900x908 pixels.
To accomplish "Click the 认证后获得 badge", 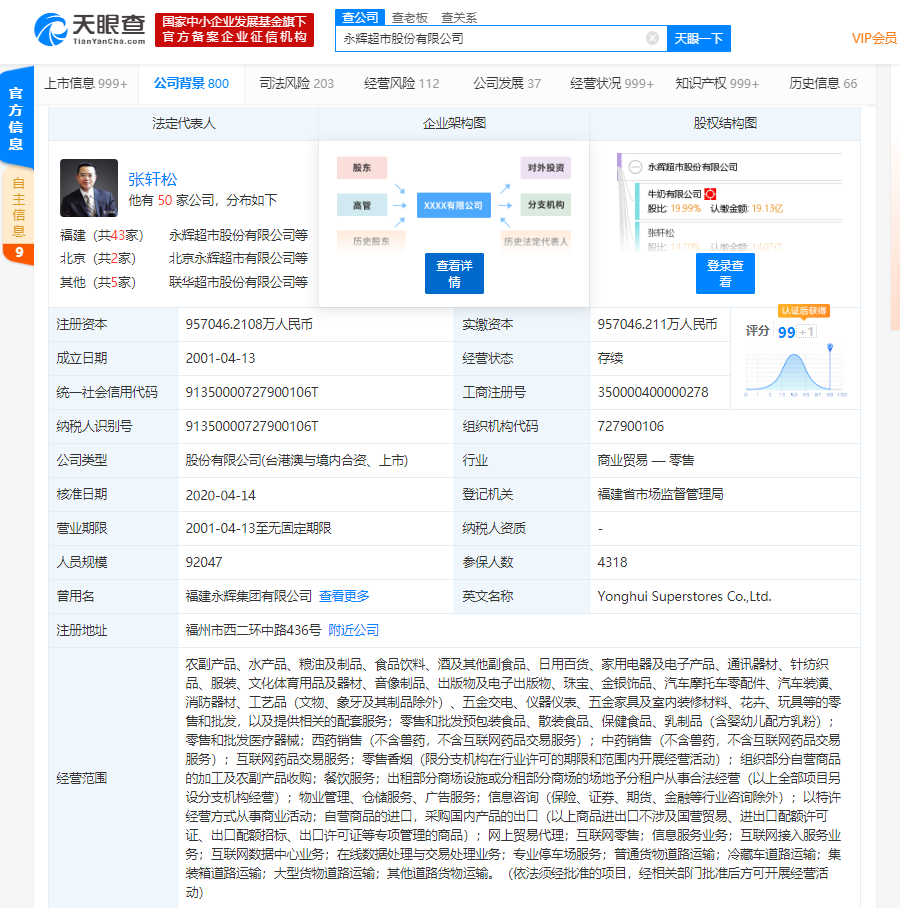I will [804, 311].
